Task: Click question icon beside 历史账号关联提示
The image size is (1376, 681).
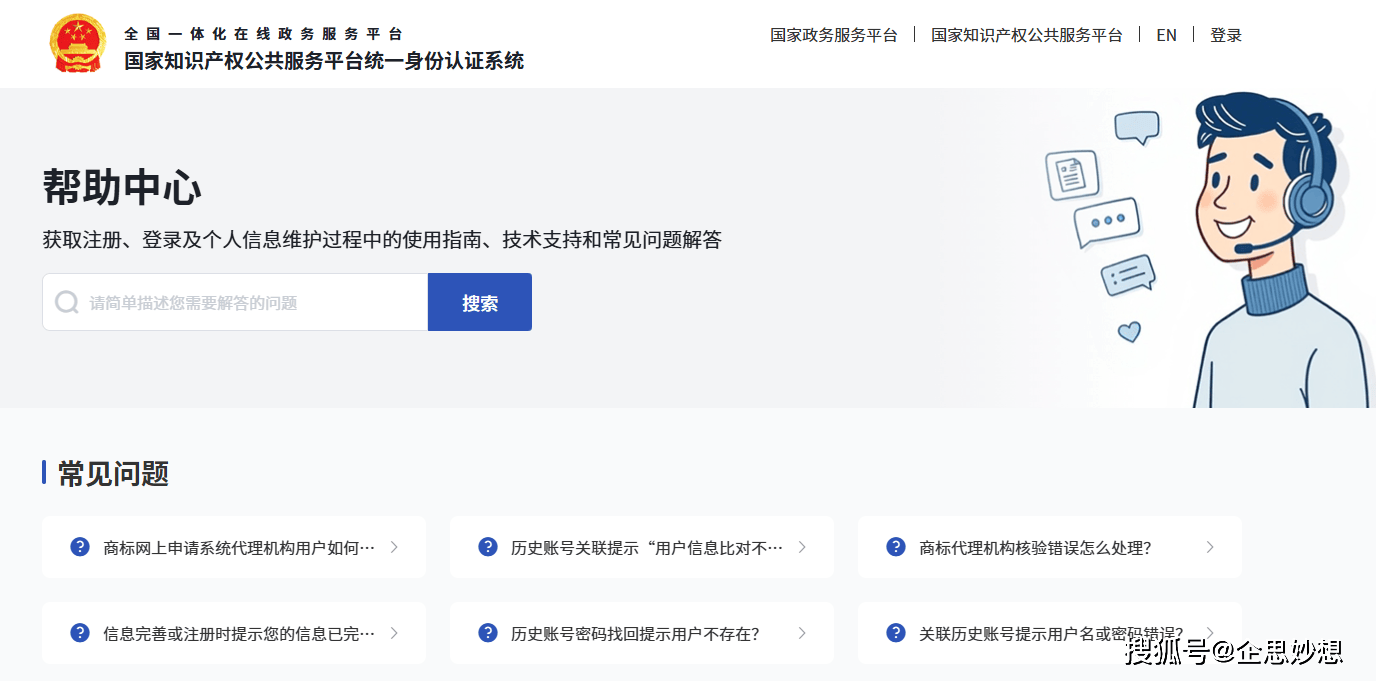Action: [488, 547]
